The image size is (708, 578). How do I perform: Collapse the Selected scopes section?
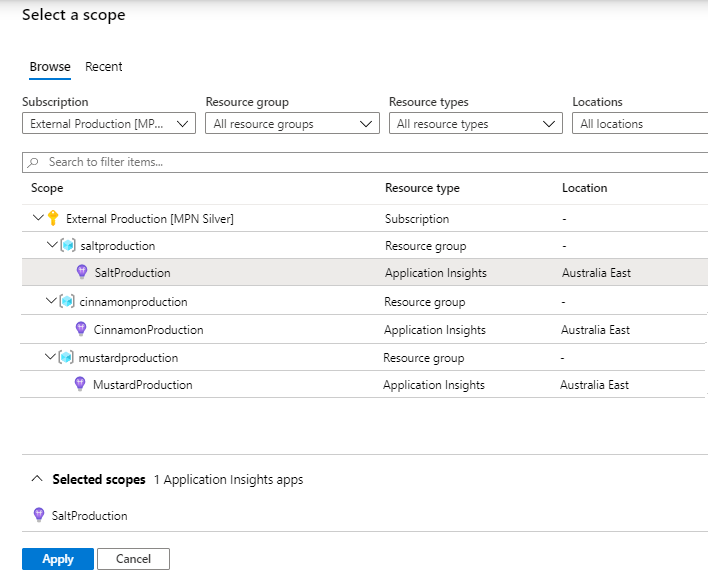click(x=37, y=479)
